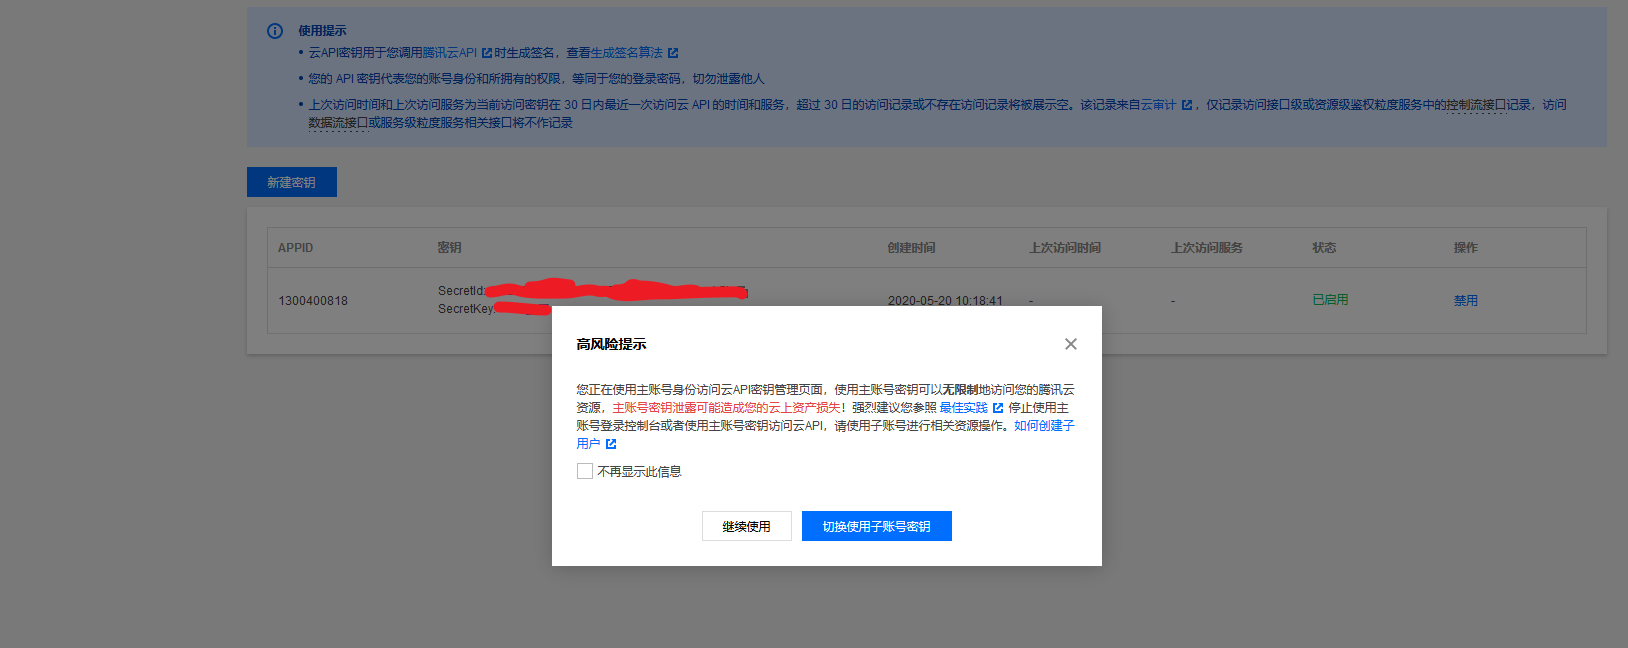Click the 继续使用 button

pos(747,526)
